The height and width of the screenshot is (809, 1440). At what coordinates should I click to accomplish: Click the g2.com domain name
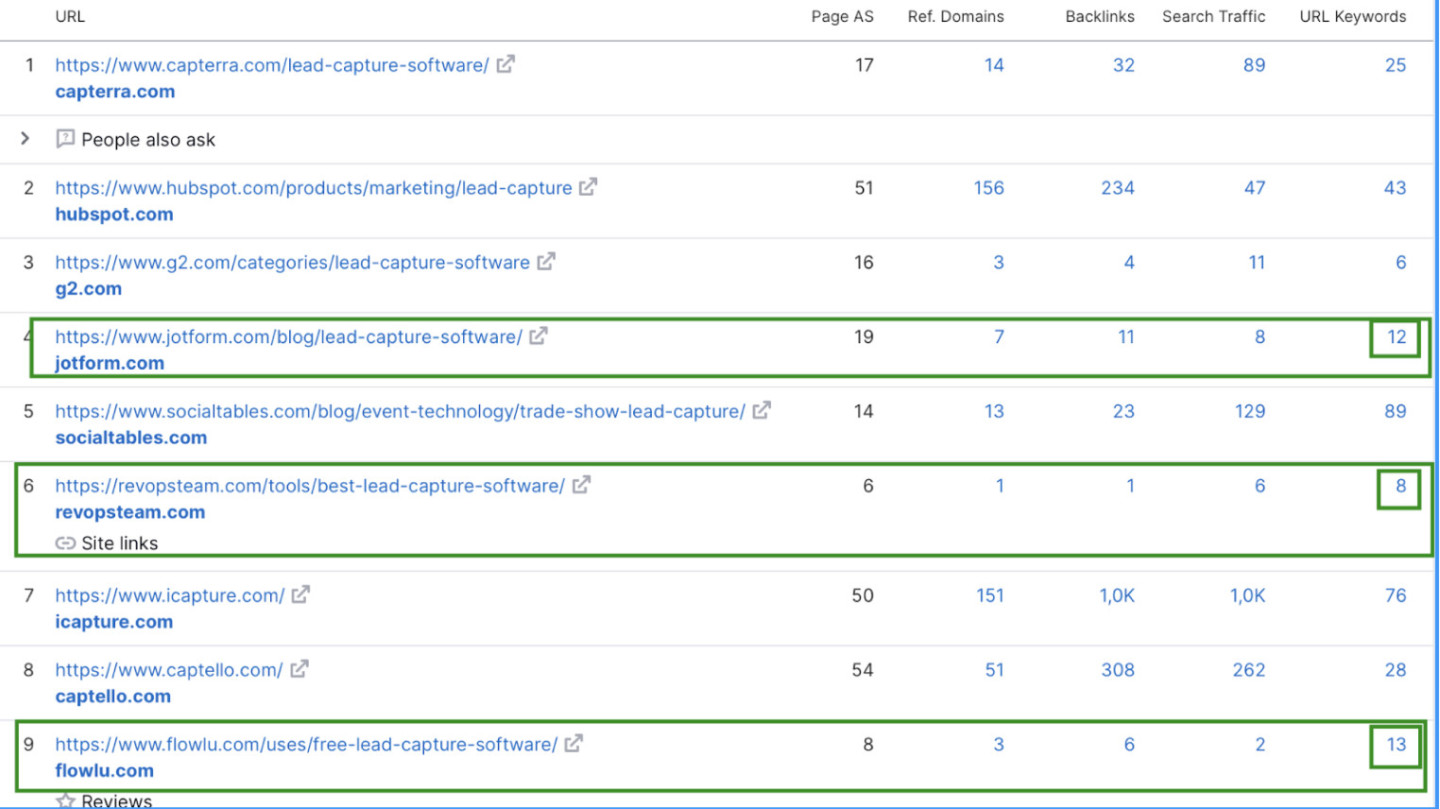pyautogui.click(x=88, y=289)
